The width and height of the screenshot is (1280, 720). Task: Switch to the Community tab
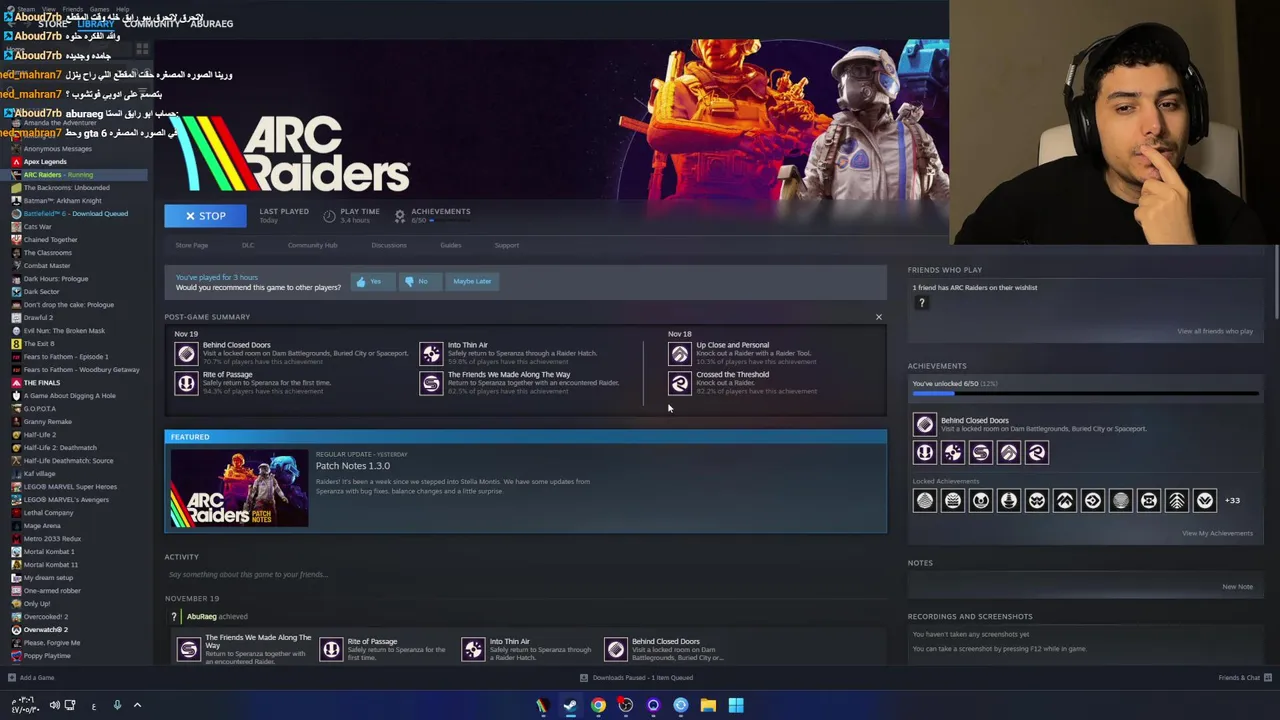152,24
